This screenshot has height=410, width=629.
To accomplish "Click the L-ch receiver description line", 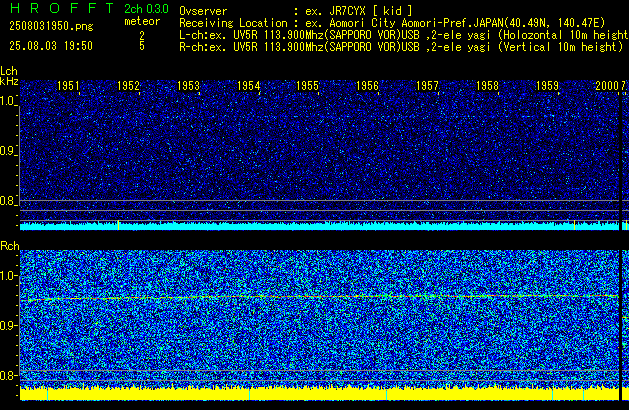I will (x=404, y=35).
